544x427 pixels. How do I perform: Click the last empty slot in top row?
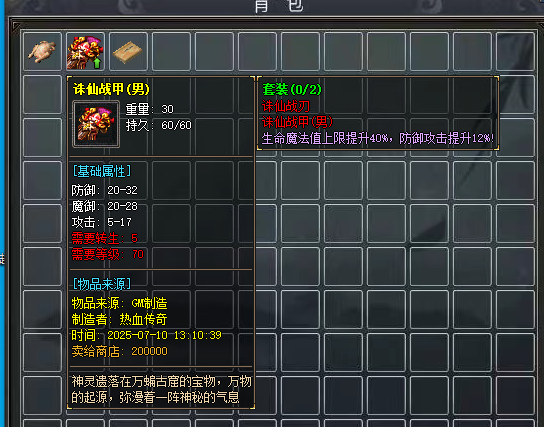[x=515, y=52]
